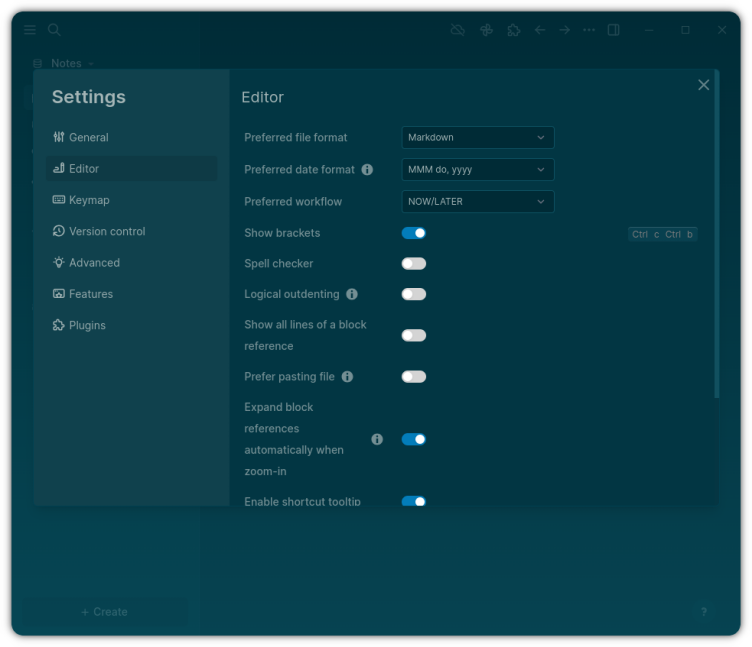Screen dimensions: 752x647
Task: Click the search magnifier icon in the top bar
Action: click(x=55, y=30)
